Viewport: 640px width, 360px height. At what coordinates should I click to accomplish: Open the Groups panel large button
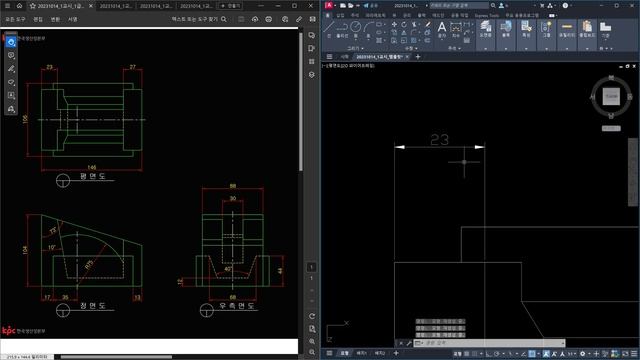546,29
